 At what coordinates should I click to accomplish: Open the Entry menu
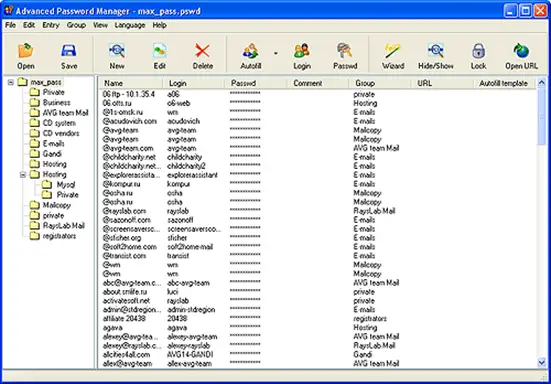pyautogui.click(x=51, y=25)
